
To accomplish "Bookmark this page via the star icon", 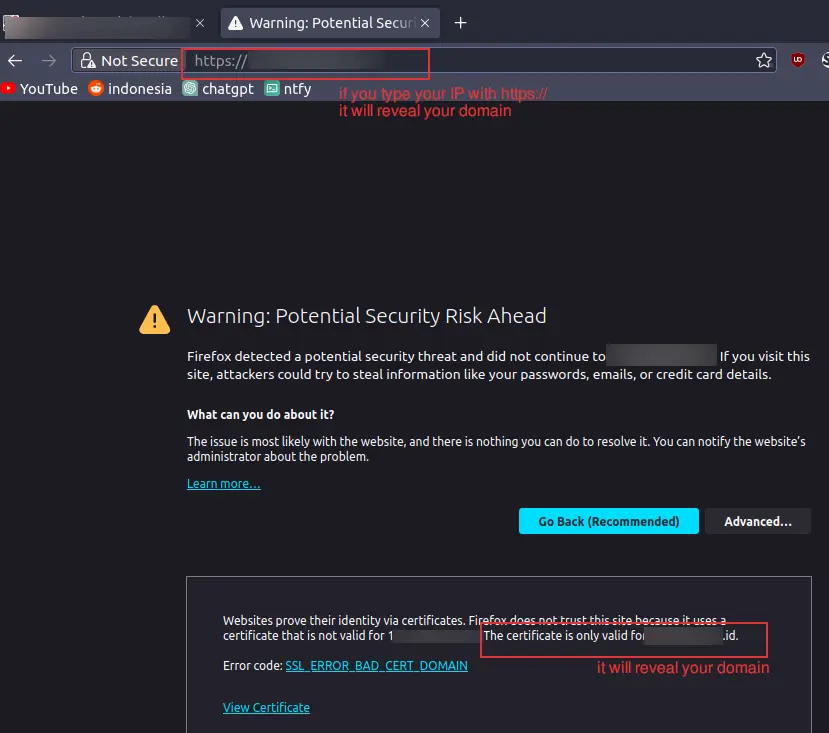I will pos(764,60).
